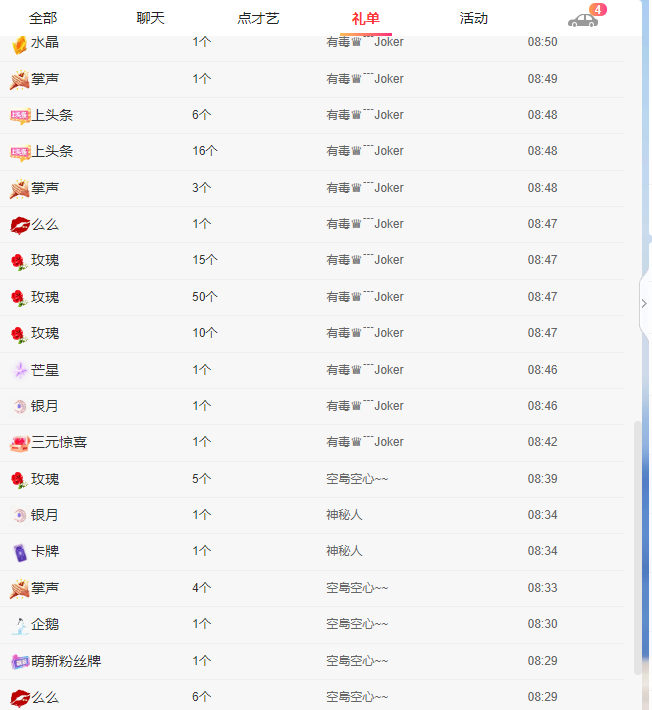Viewport: 652px width, 710px height.
Task: Click the 芒星 gift name
Action: pos(45,370)
